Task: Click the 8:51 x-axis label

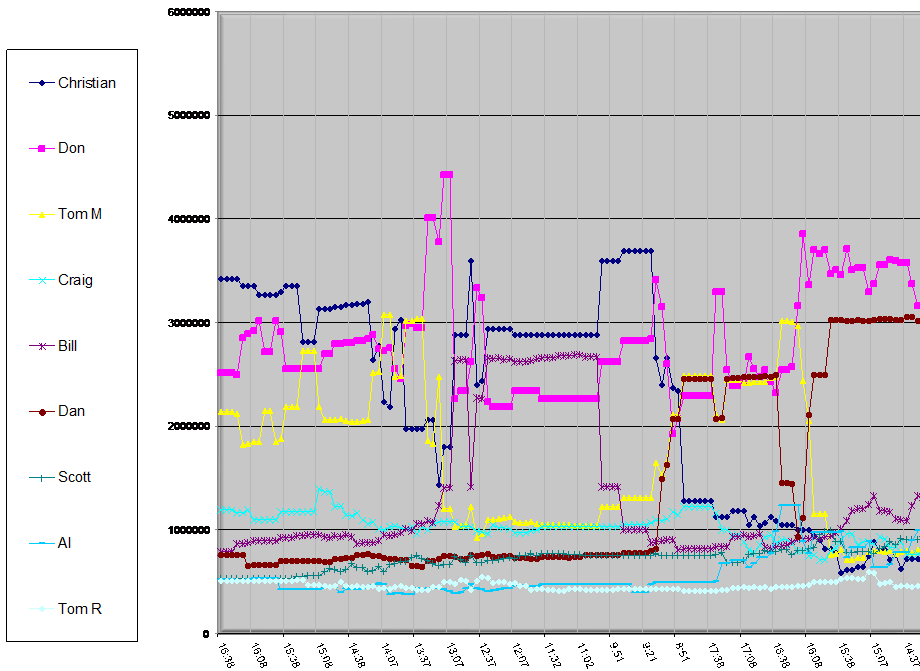Action: point(682,653)
